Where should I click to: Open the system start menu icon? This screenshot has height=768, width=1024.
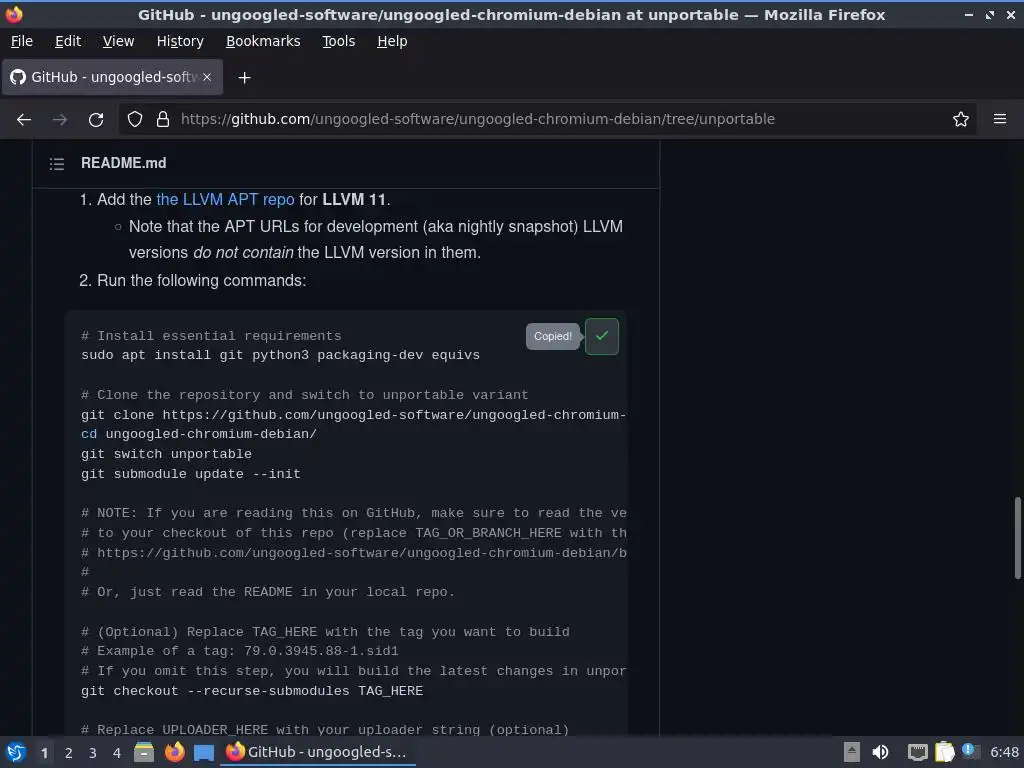click(x=16, y=752)
